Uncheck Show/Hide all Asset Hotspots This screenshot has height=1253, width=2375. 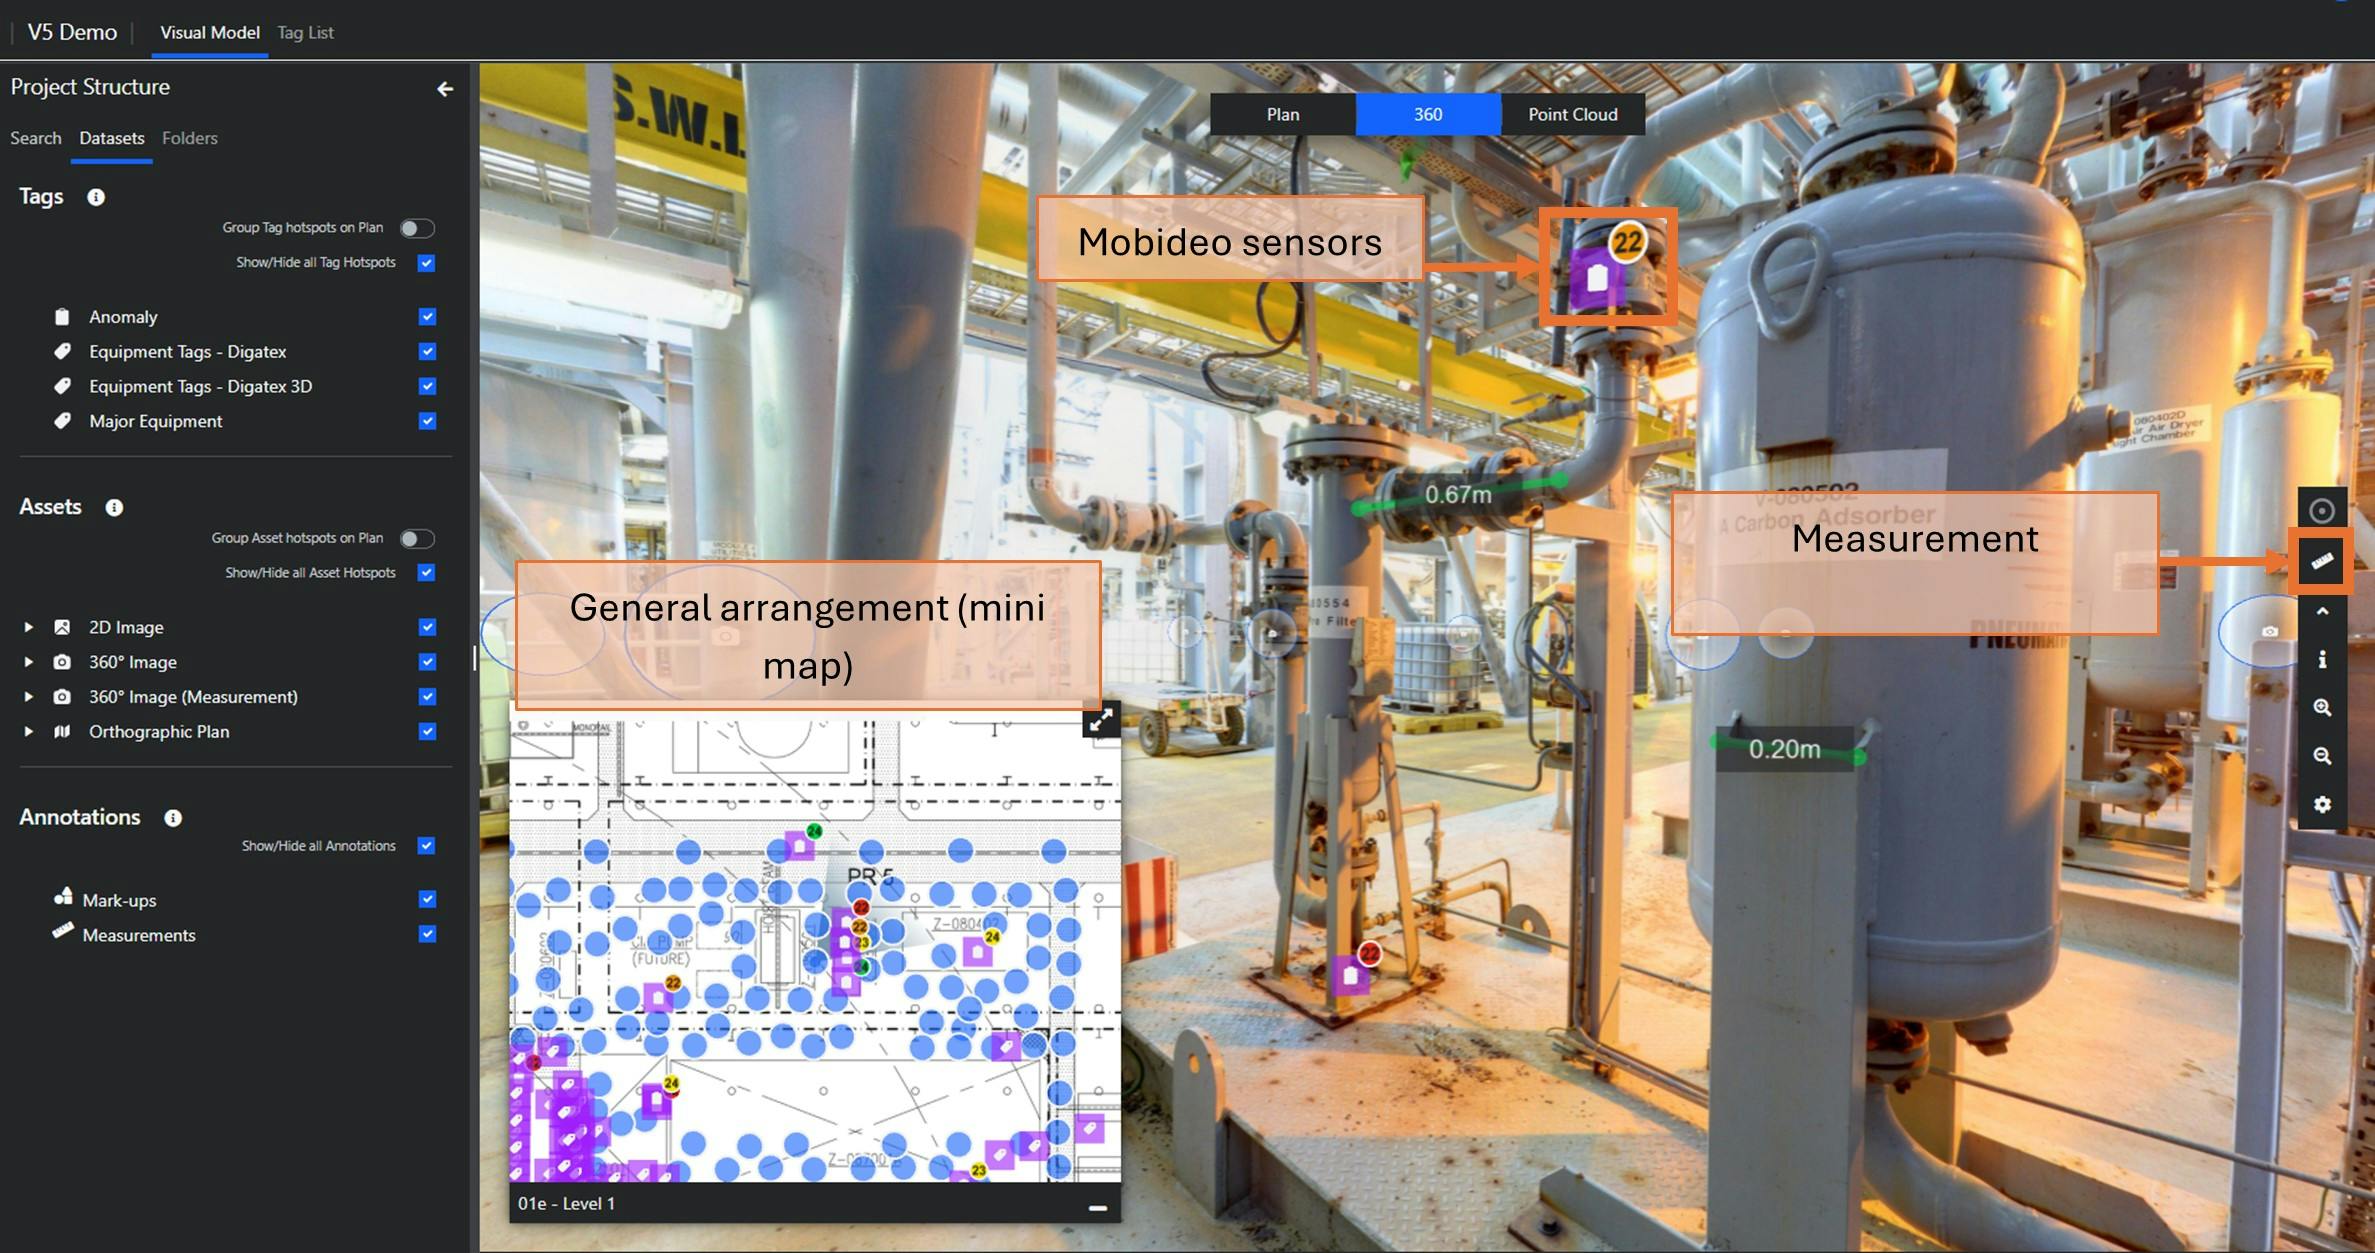point(426,572)
